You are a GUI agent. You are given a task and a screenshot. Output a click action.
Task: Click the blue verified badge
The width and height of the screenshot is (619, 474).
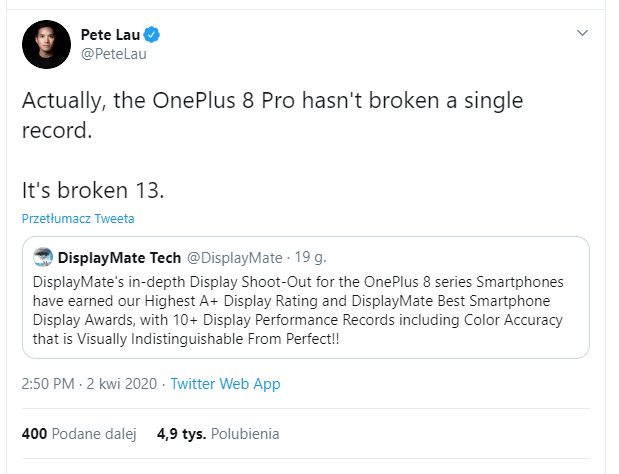(x=155, y=36)
